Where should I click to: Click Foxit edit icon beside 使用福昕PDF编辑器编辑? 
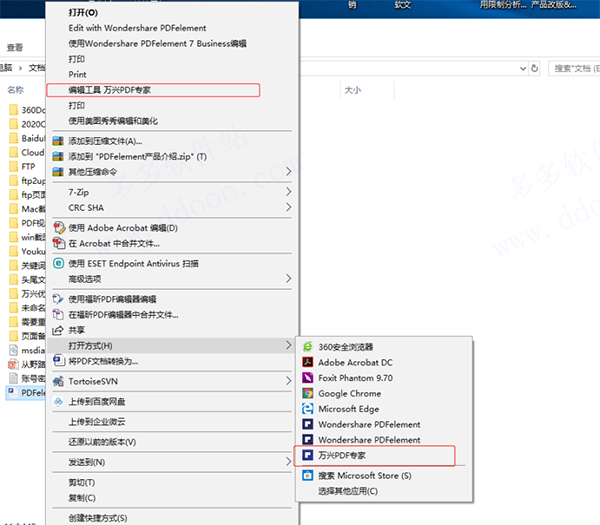(x=58, y=299)
